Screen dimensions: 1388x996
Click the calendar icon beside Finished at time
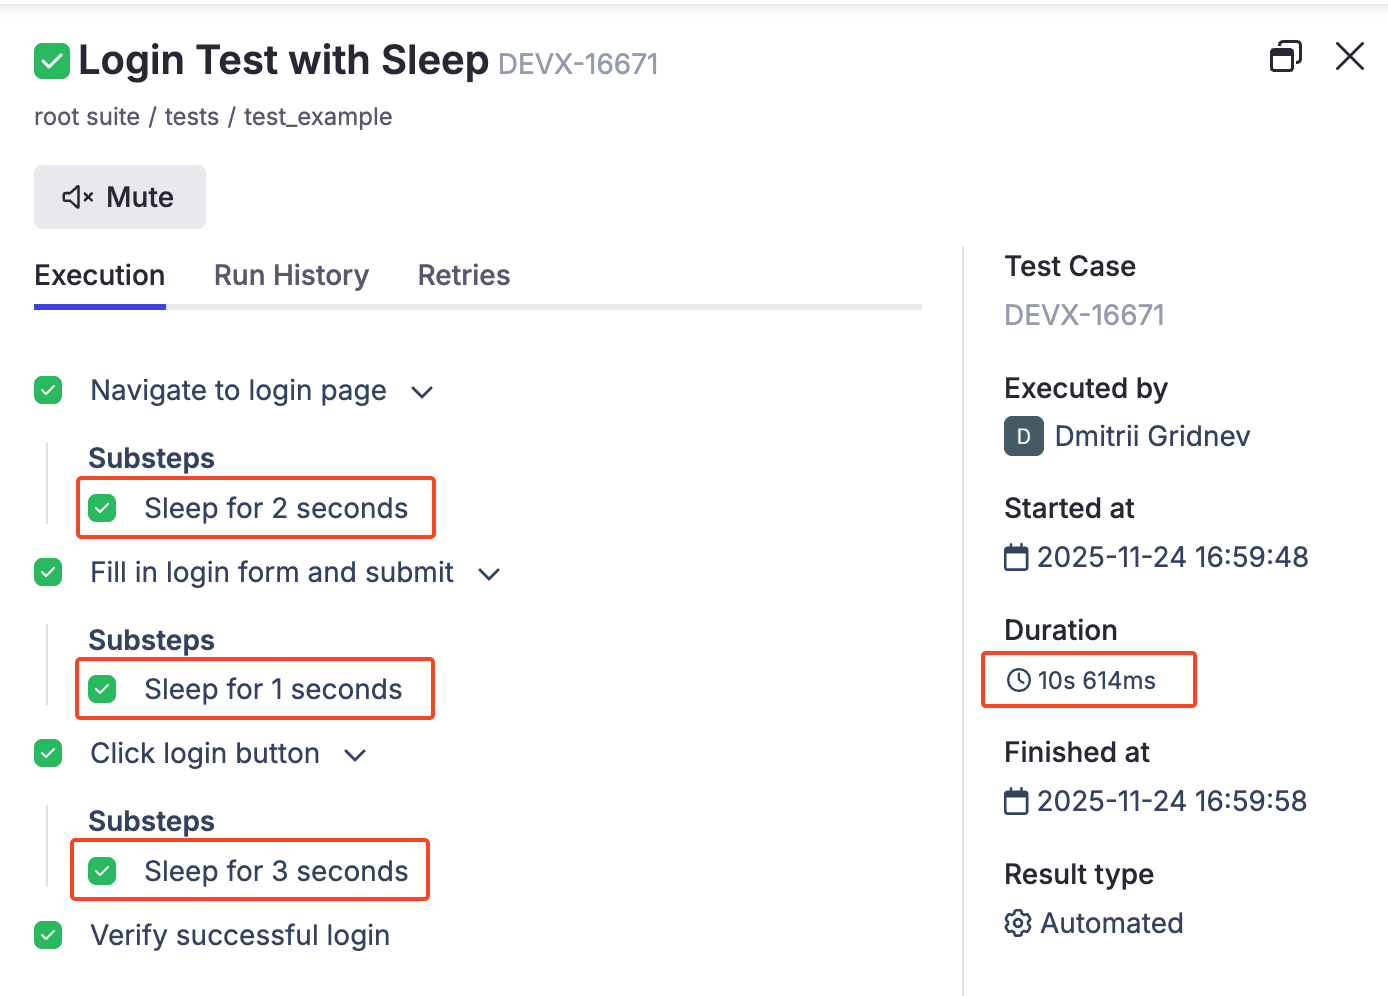pyautogui.click(x=1016, y=801)
